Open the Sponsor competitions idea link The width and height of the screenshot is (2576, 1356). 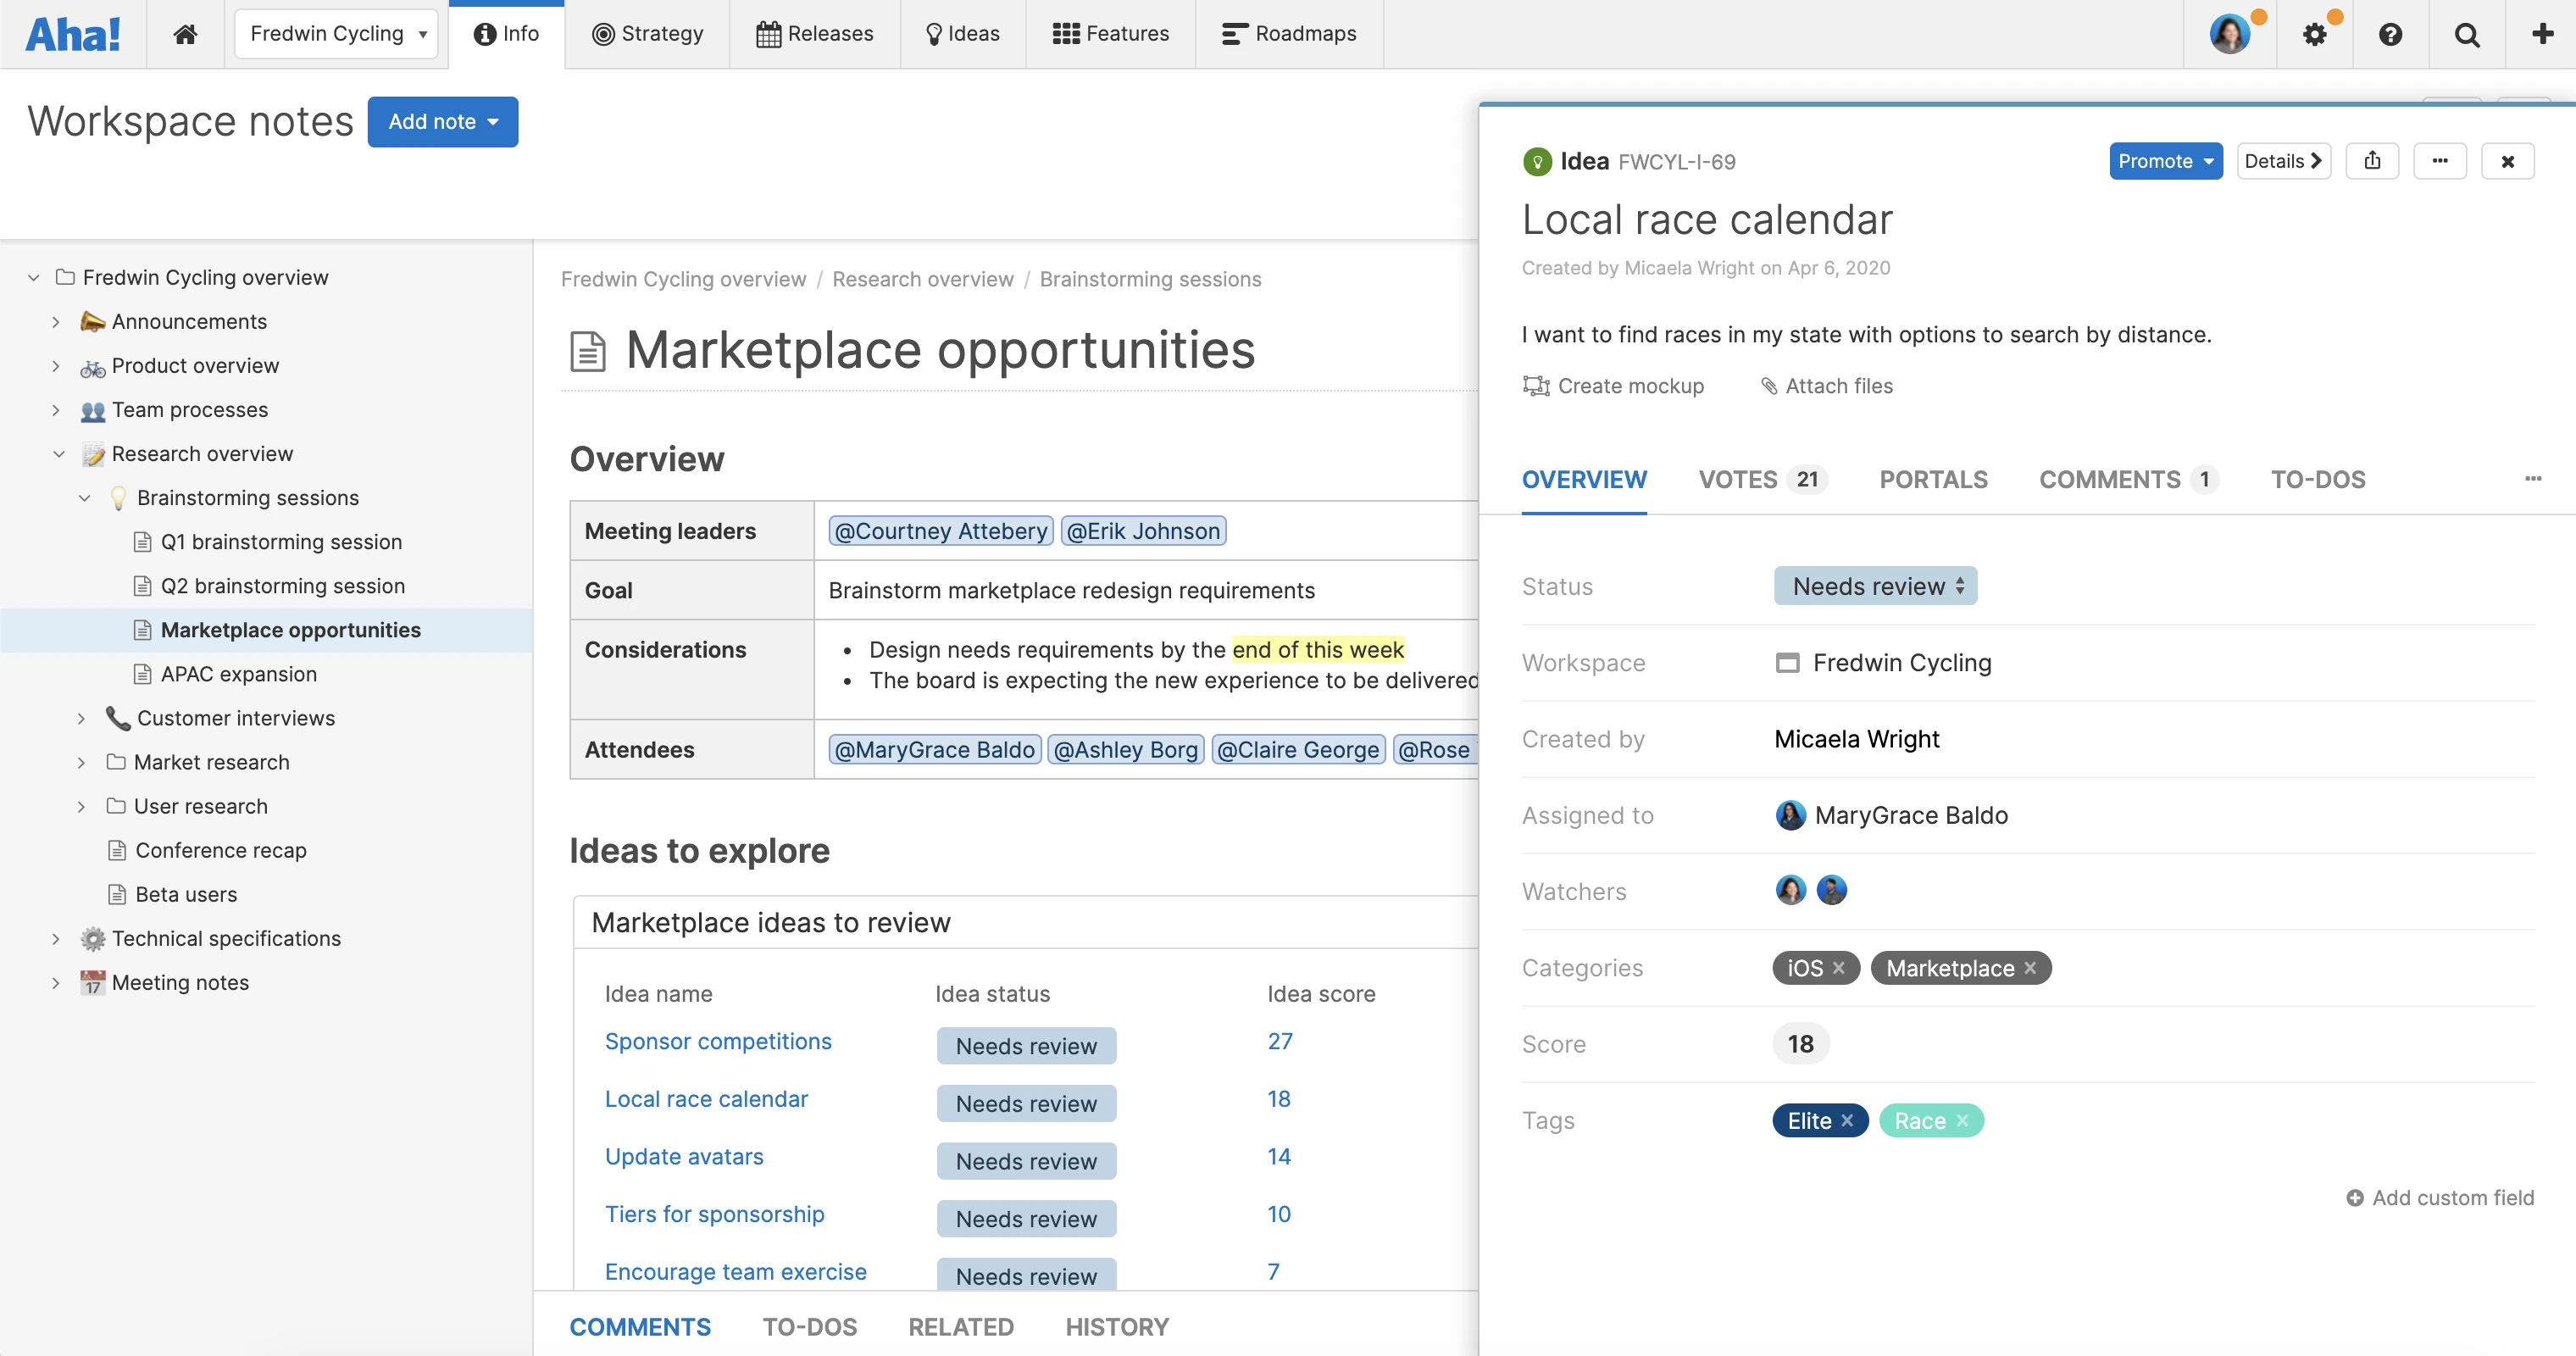(717, 1041)
